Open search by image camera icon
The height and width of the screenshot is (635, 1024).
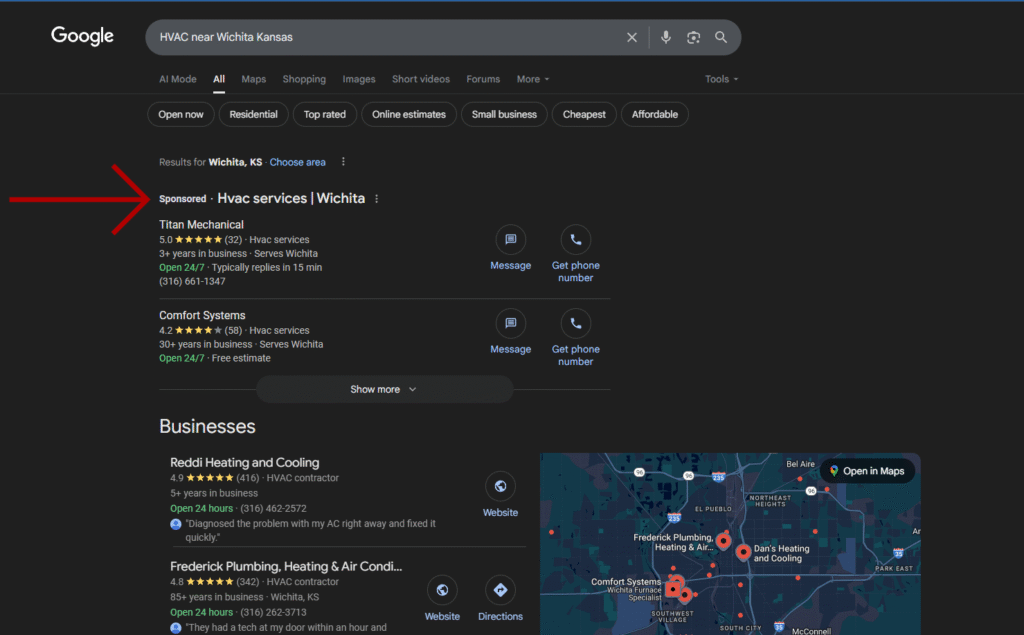pos(694,37)
